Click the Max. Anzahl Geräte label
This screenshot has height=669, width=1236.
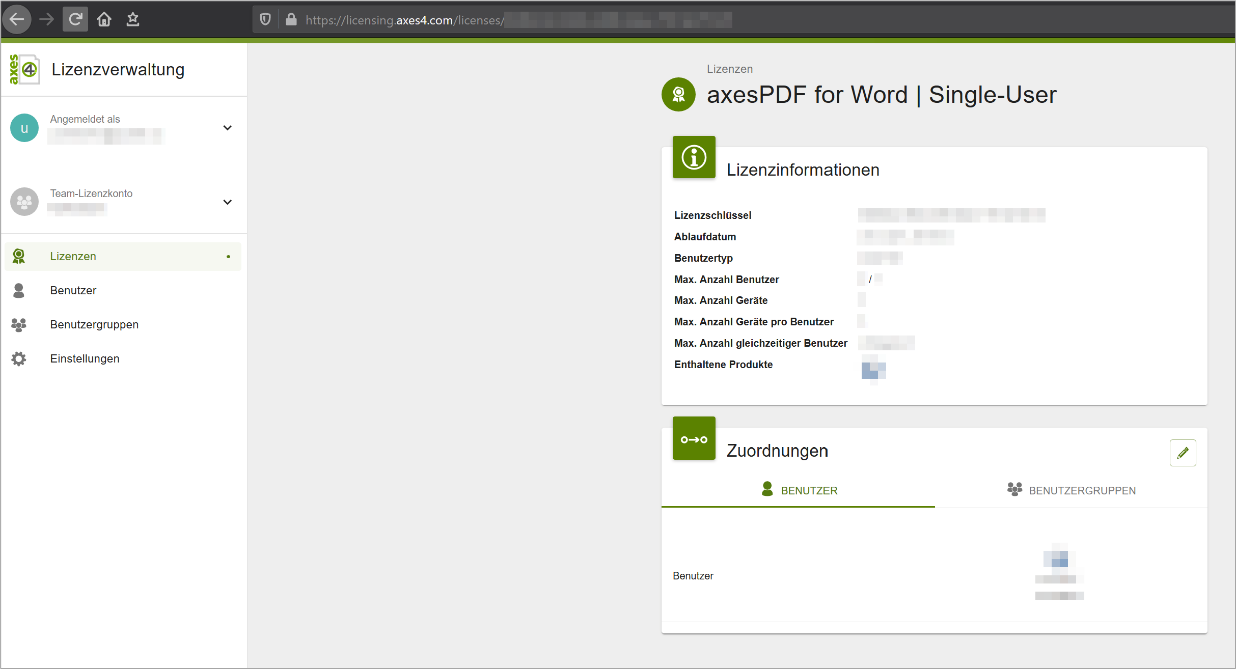click(721, 300)
